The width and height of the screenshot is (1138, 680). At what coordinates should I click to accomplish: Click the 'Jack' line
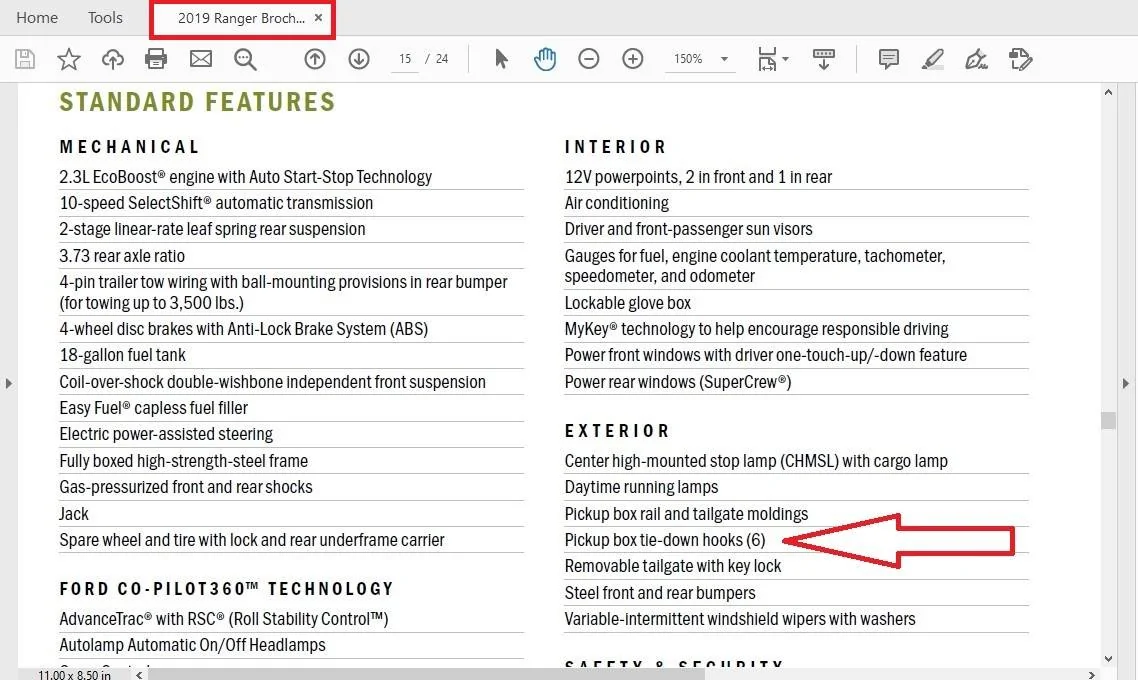coord(74,514)
